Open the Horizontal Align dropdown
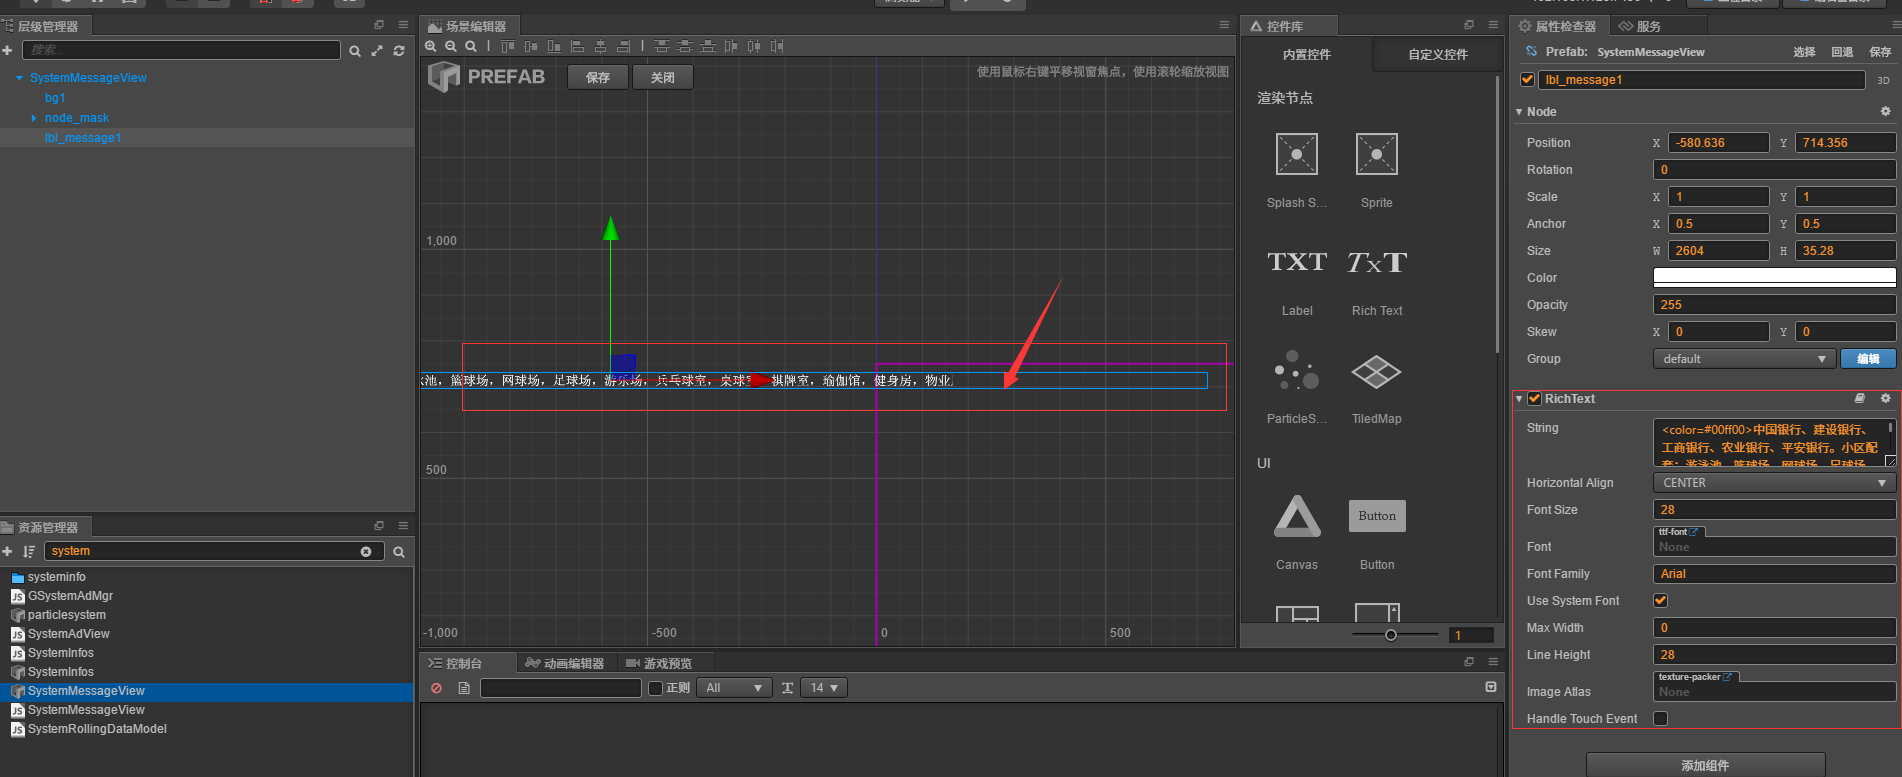 (x=1774, y=483)
